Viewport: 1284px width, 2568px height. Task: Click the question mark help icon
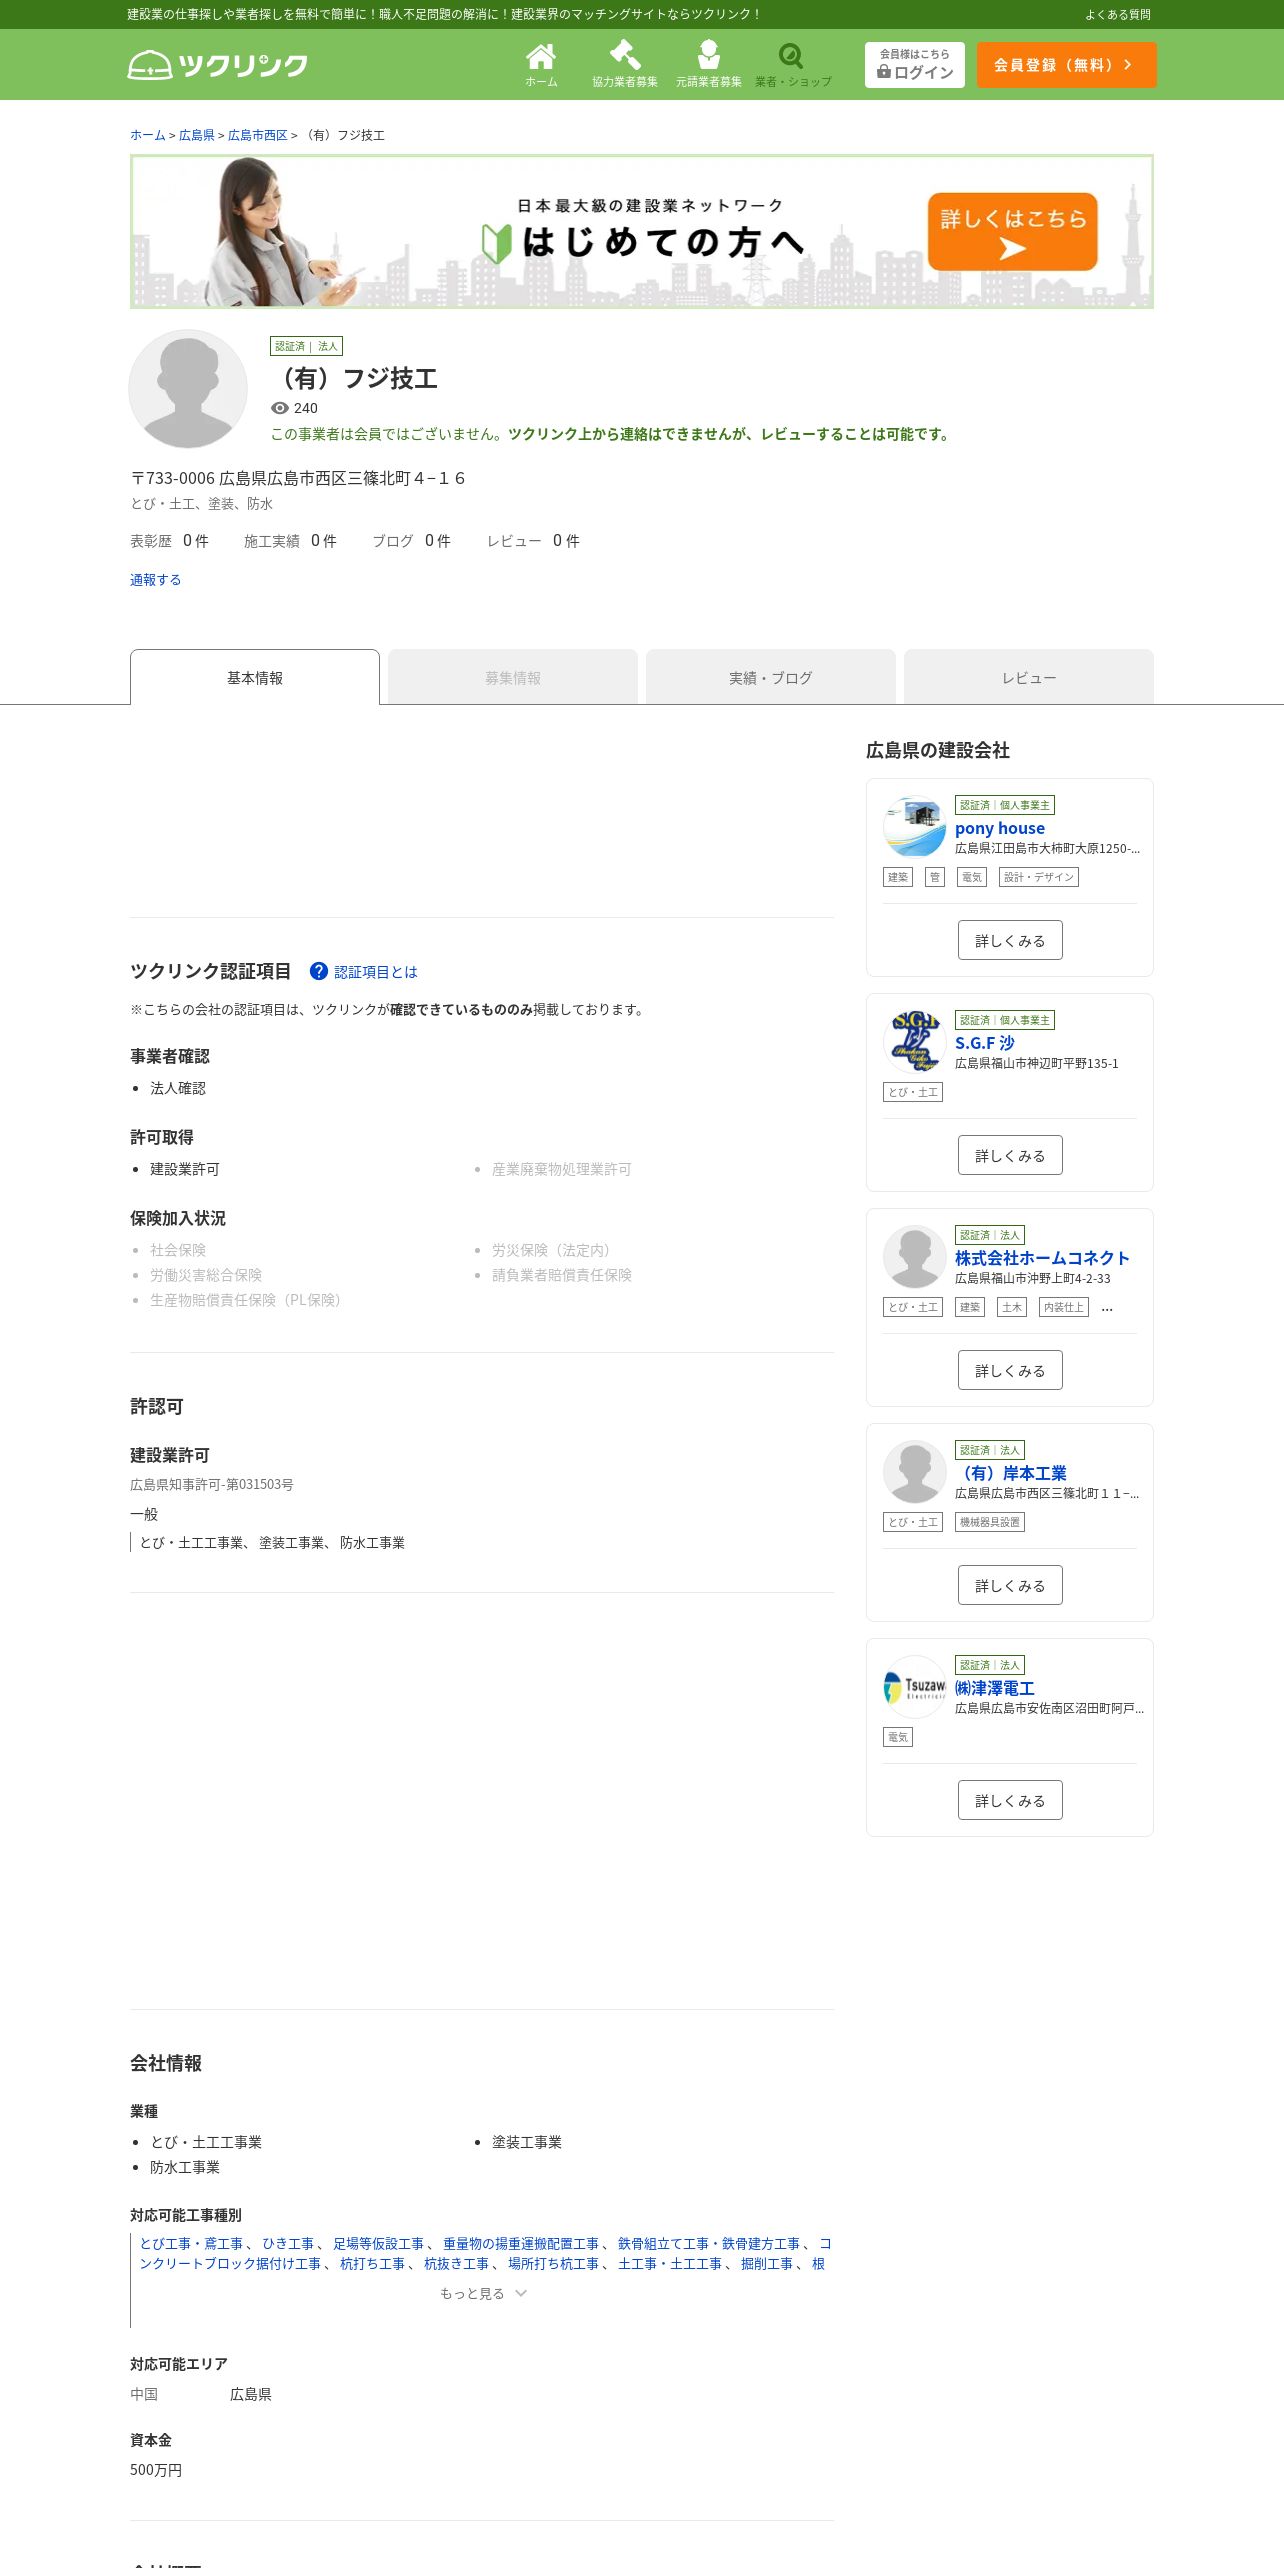pyautogui.click(x=319, y=971)
